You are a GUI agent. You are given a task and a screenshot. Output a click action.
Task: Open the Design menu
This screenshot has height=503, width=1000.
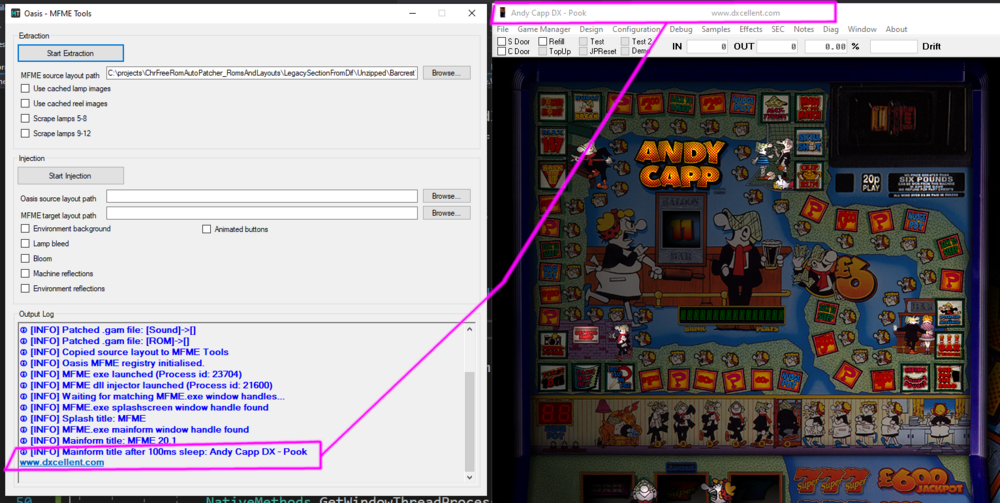pos(591,29)
